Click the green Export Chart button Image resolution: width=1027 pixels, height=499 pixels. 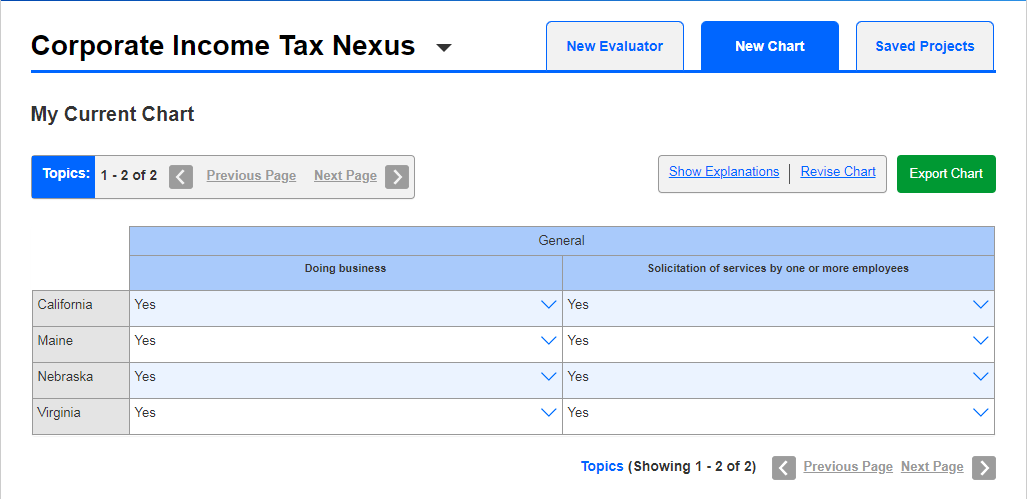[945, 174]
